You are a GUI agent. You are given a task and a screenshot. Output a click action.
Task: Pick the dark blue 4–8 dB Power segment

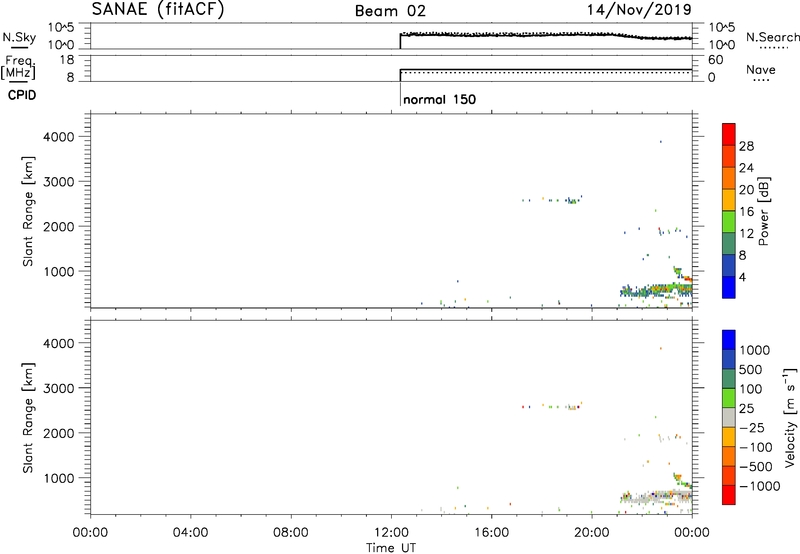tap(729, 265)
